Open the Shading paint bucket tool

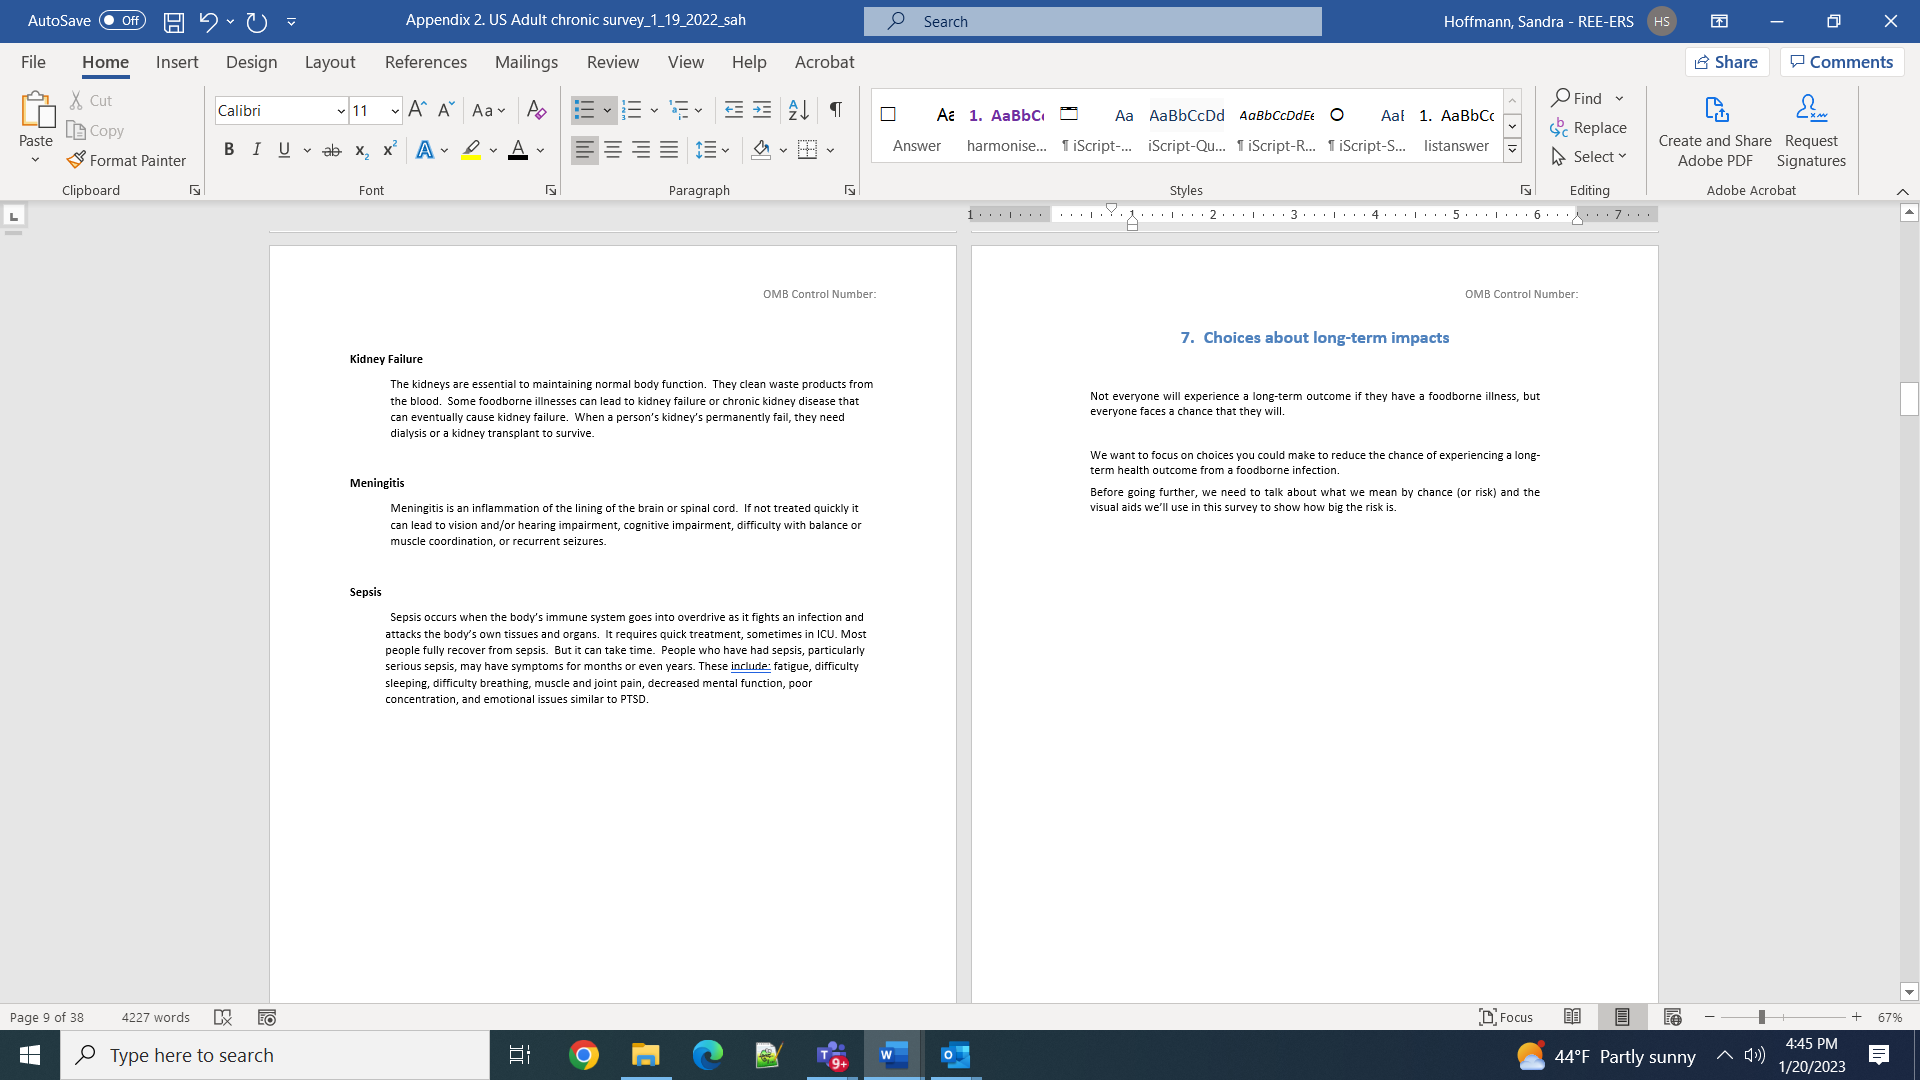(x=761, y=150)
